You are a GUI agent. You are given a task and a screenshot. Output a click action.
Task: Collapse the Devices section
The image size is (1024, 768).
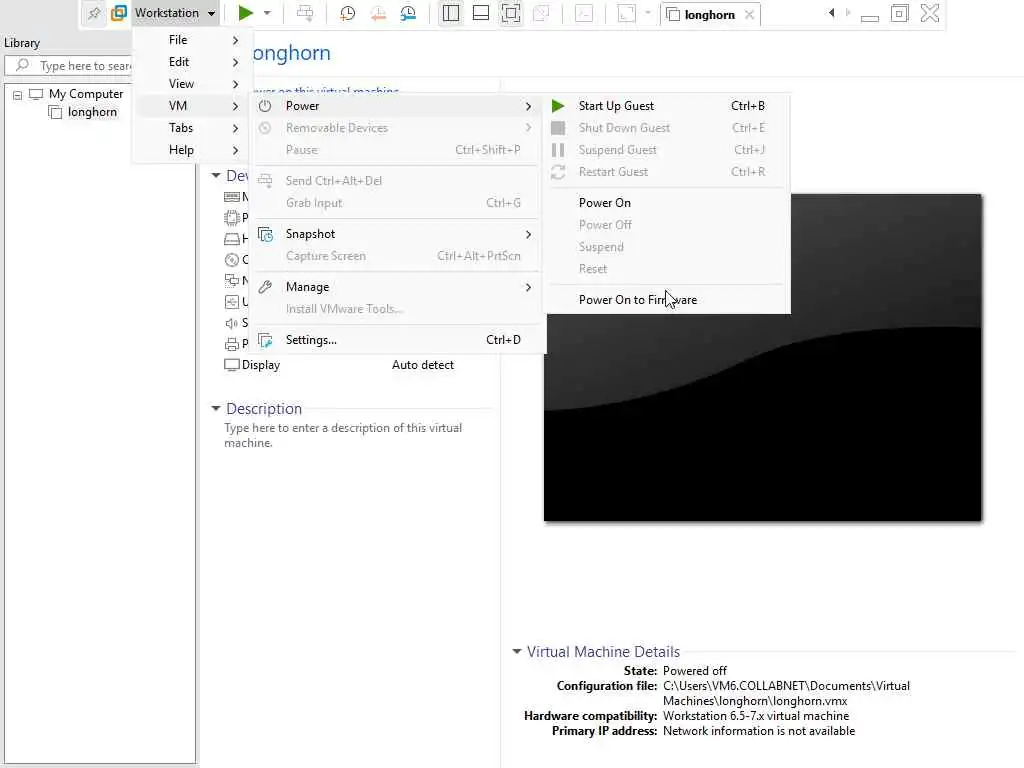216,175
